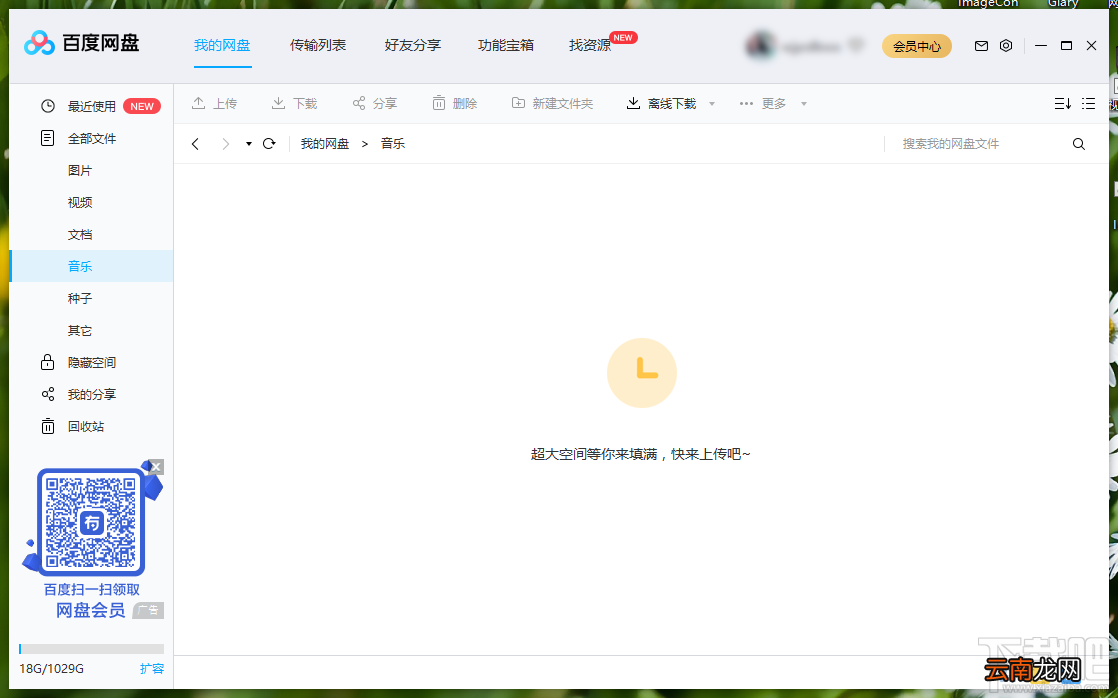Click the search magnifier icon

click(x=1079, y=144)
